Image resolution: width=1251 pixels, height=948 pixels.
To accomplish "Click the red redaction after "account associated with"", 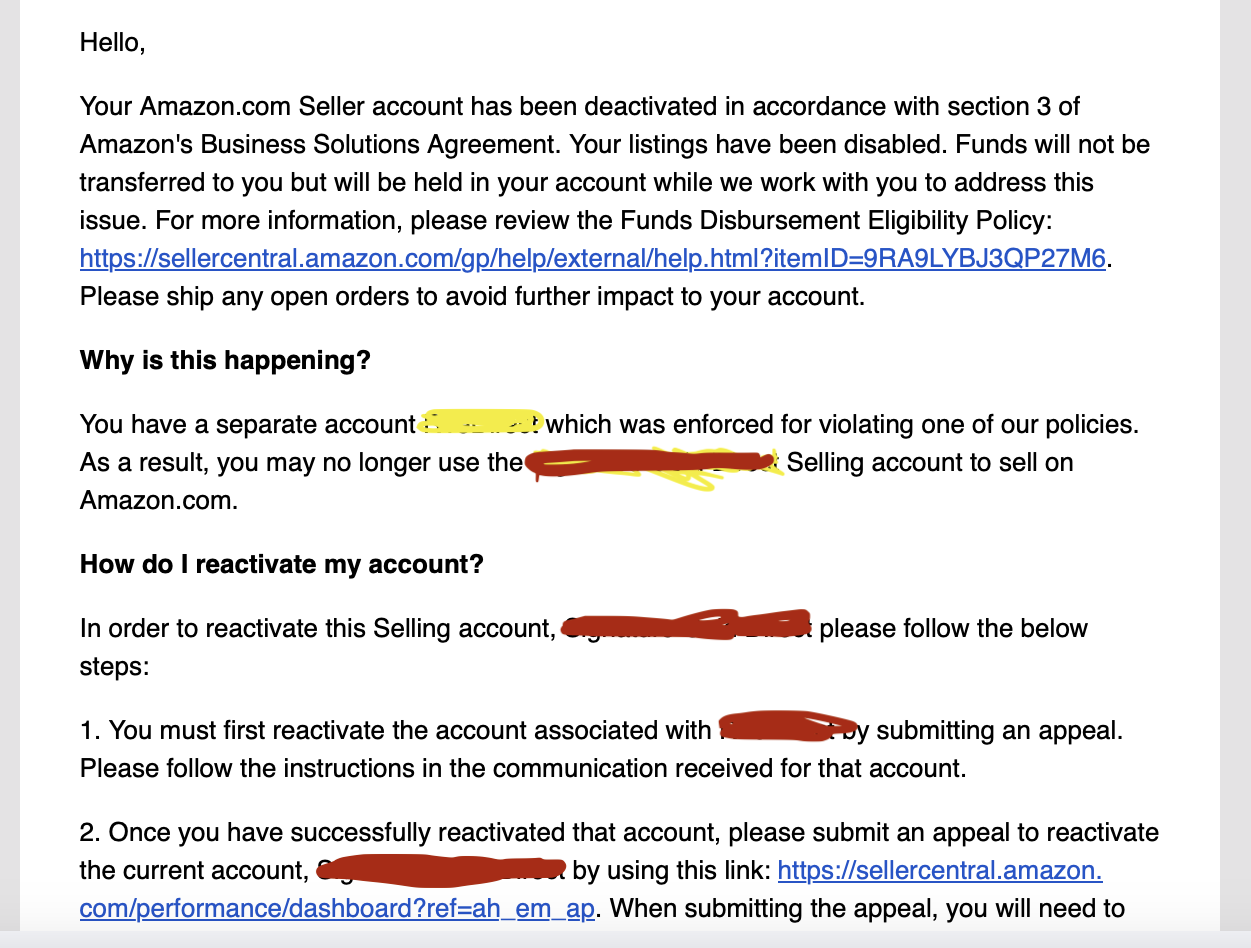I will [x=789, y=728].
